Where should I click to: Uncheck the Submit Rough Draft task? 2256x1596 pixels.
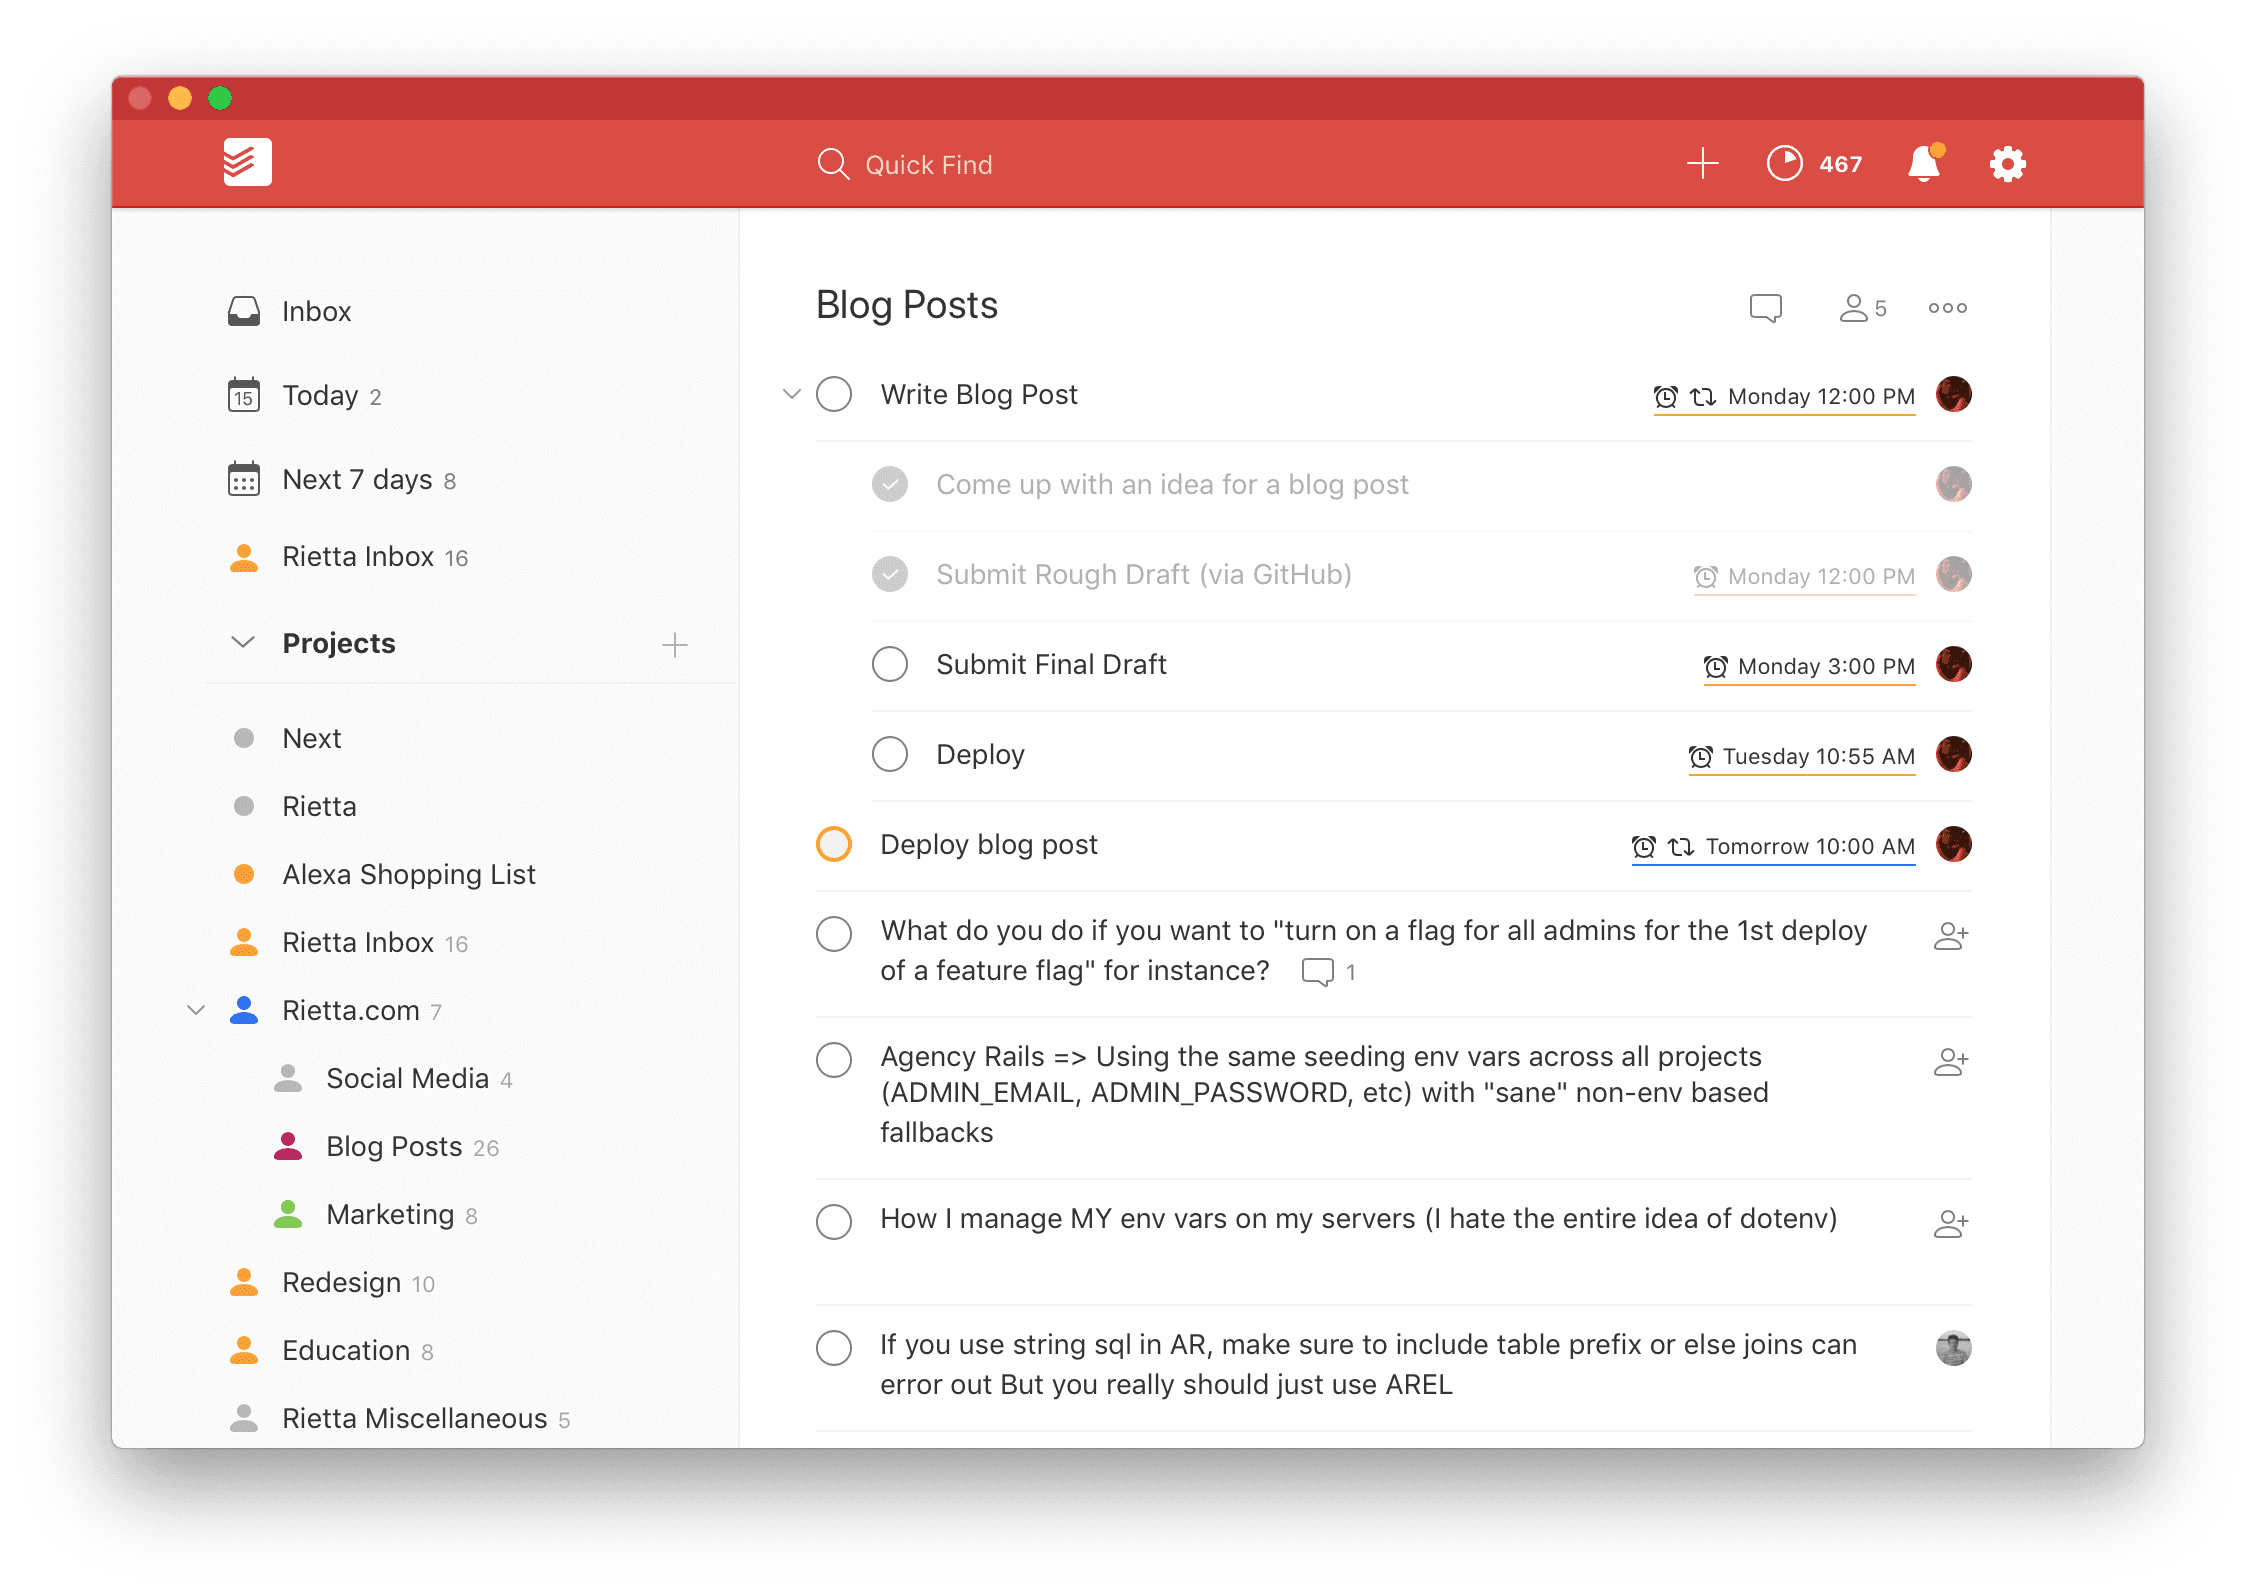tap(889, 574)
